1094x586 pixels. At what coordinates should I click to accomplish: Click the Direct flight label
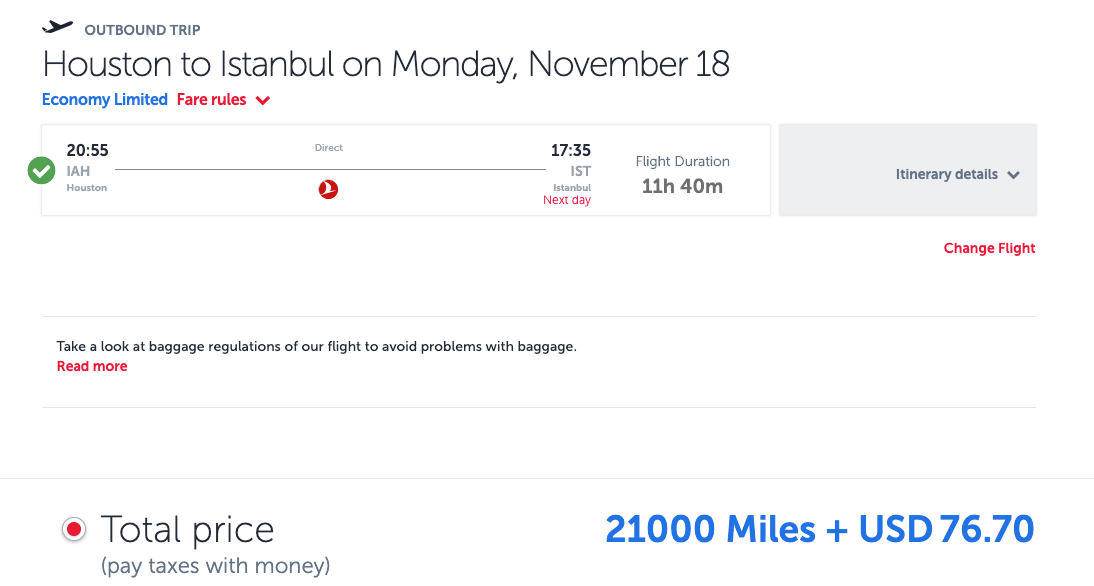[328, 148]
